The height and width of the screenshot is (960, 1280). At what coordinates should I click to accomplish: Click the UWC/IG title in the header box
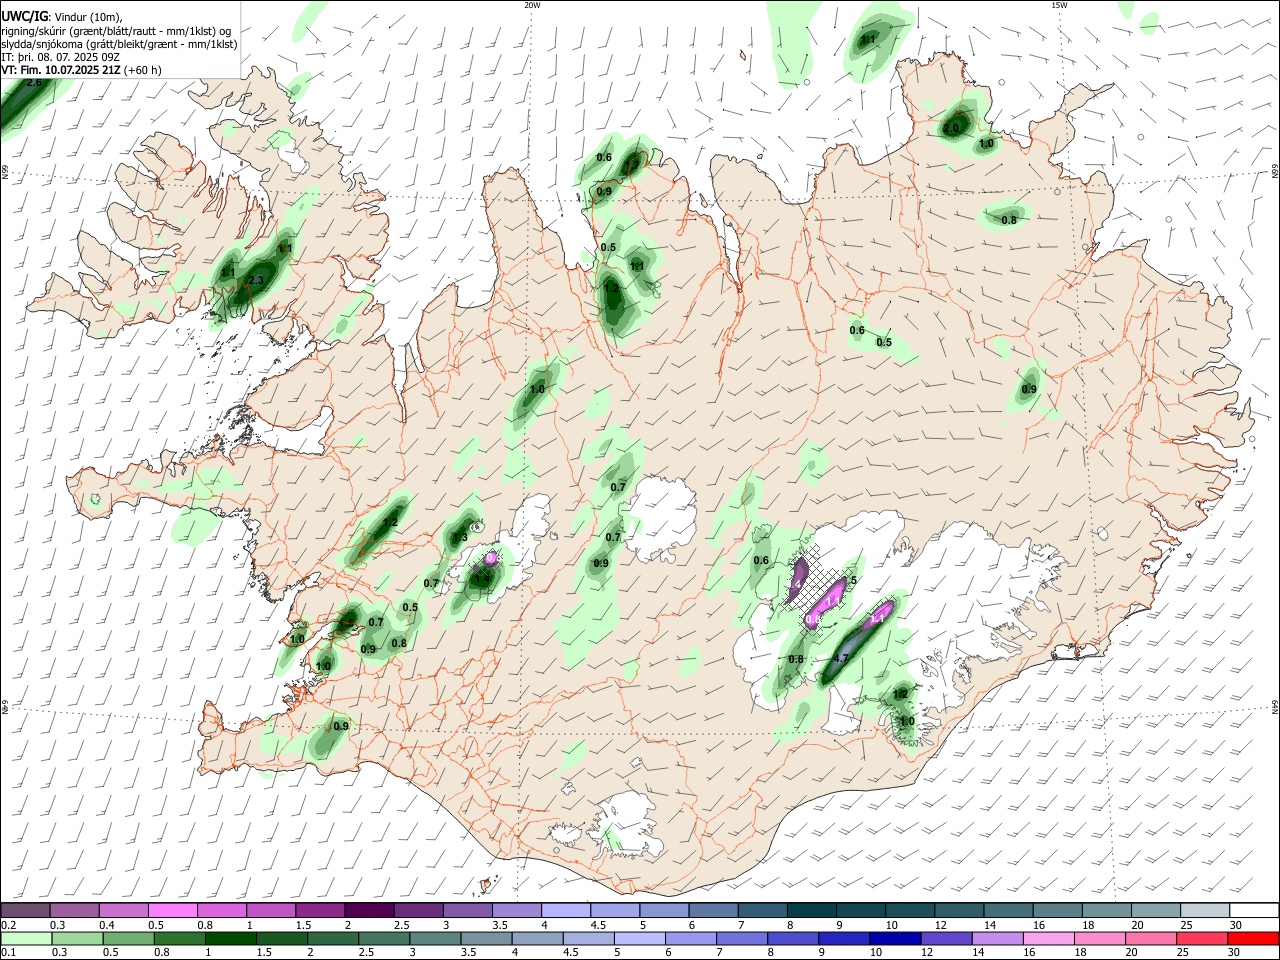click(23, 15)
